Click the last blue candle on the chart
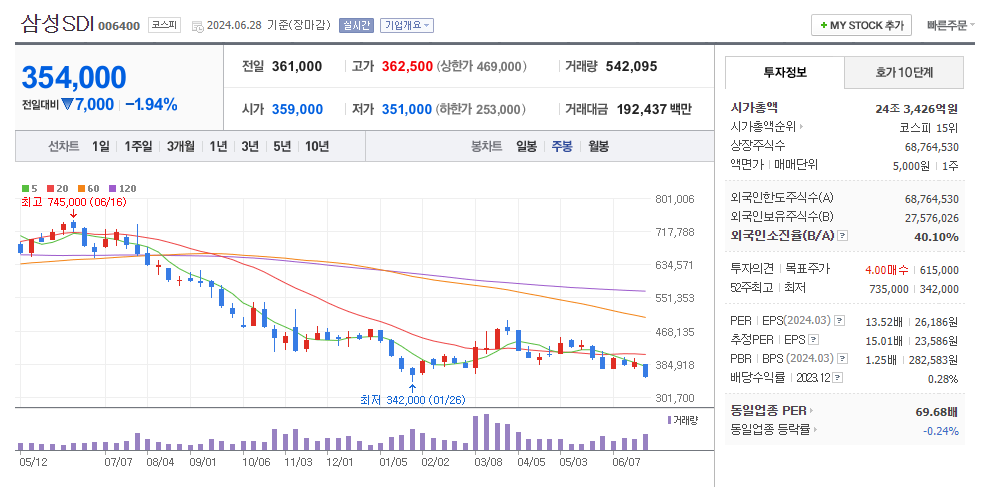This screenshot has width=982, height=487. [x=645, y=371]
